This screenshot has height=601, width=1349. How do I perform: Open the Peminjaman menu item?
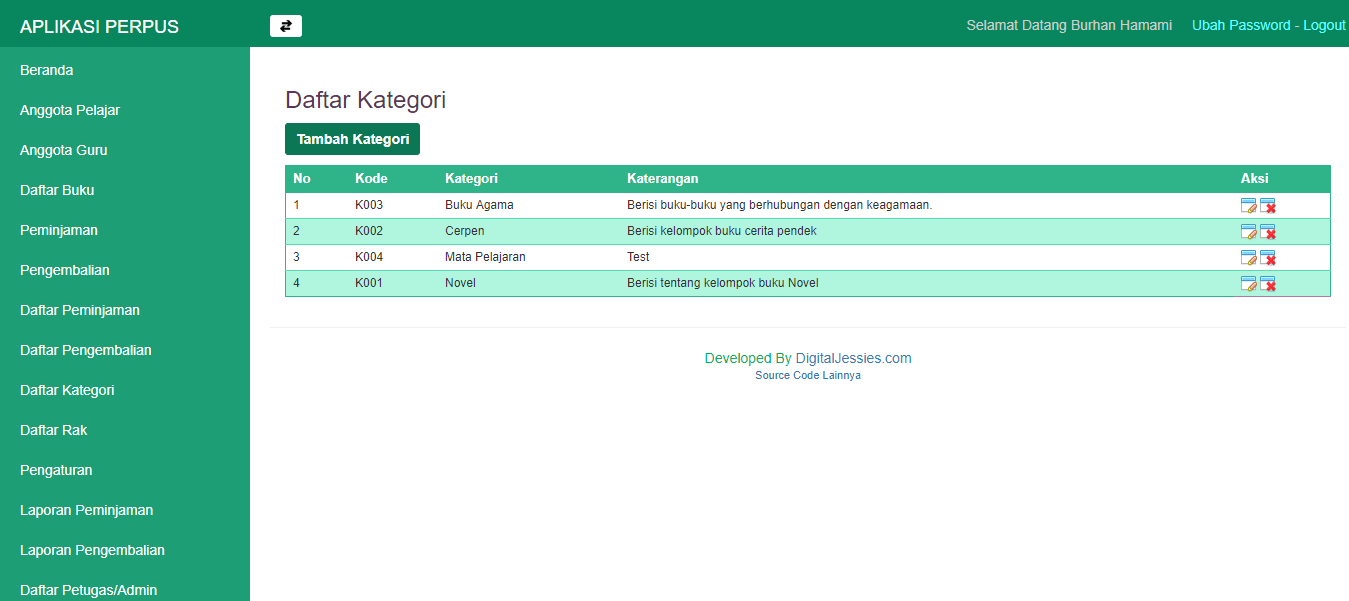[x=59, y=230]
